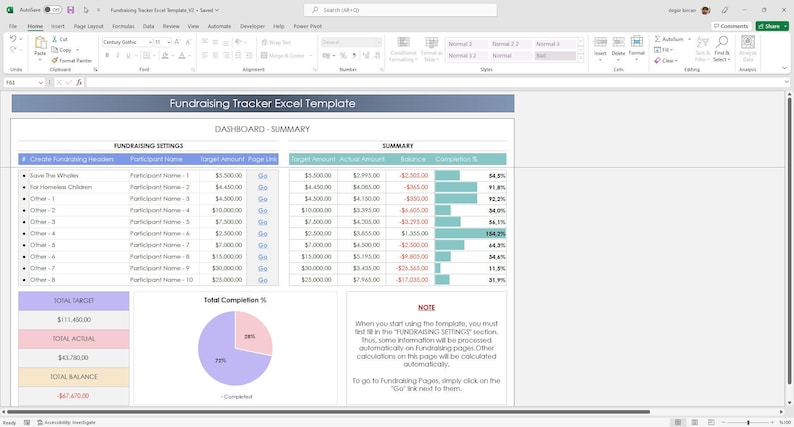
Task: Follow the Go link for Save The Whales
Action: click(x=263, y=175)
